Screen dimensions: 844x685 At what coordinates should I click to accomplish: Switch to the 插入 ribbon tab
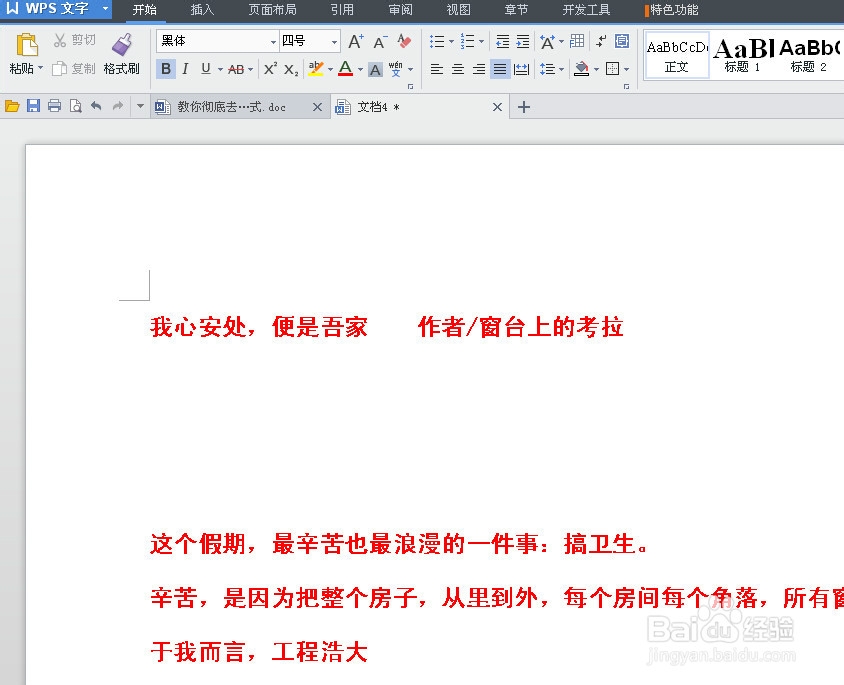(202, 10)
